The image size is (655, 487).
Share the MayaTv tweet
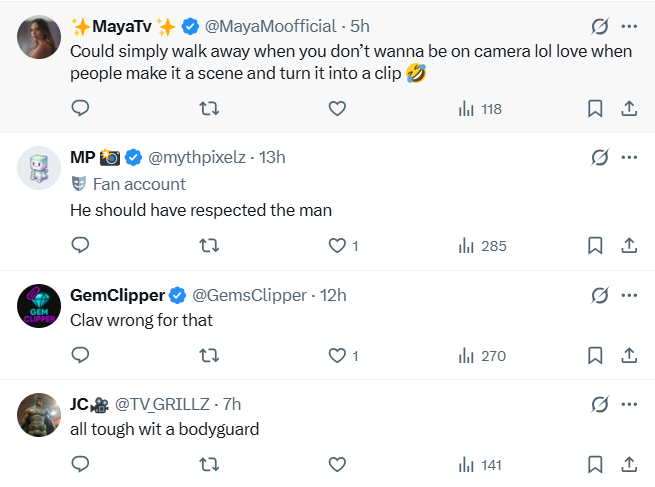pos(629,109)
